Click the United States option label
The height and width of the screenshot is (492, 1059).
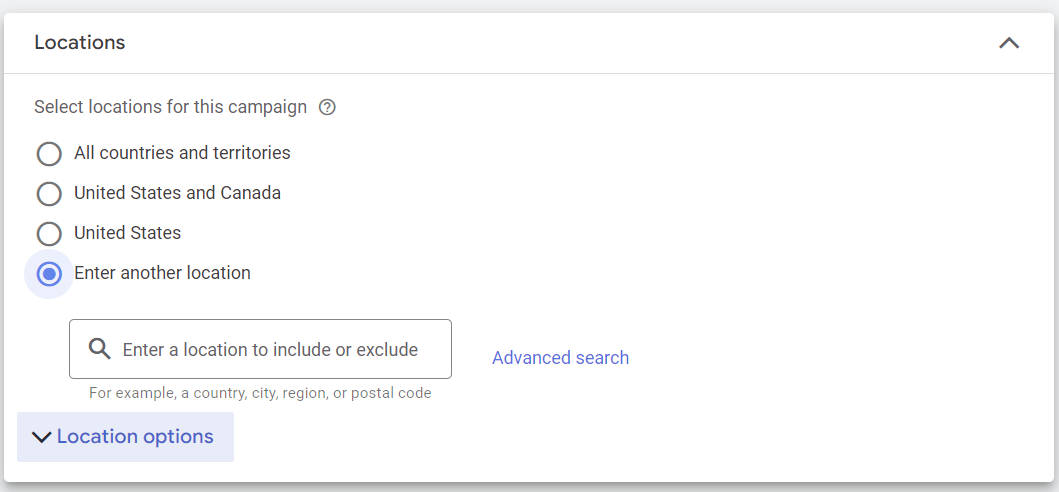(127, 233)
